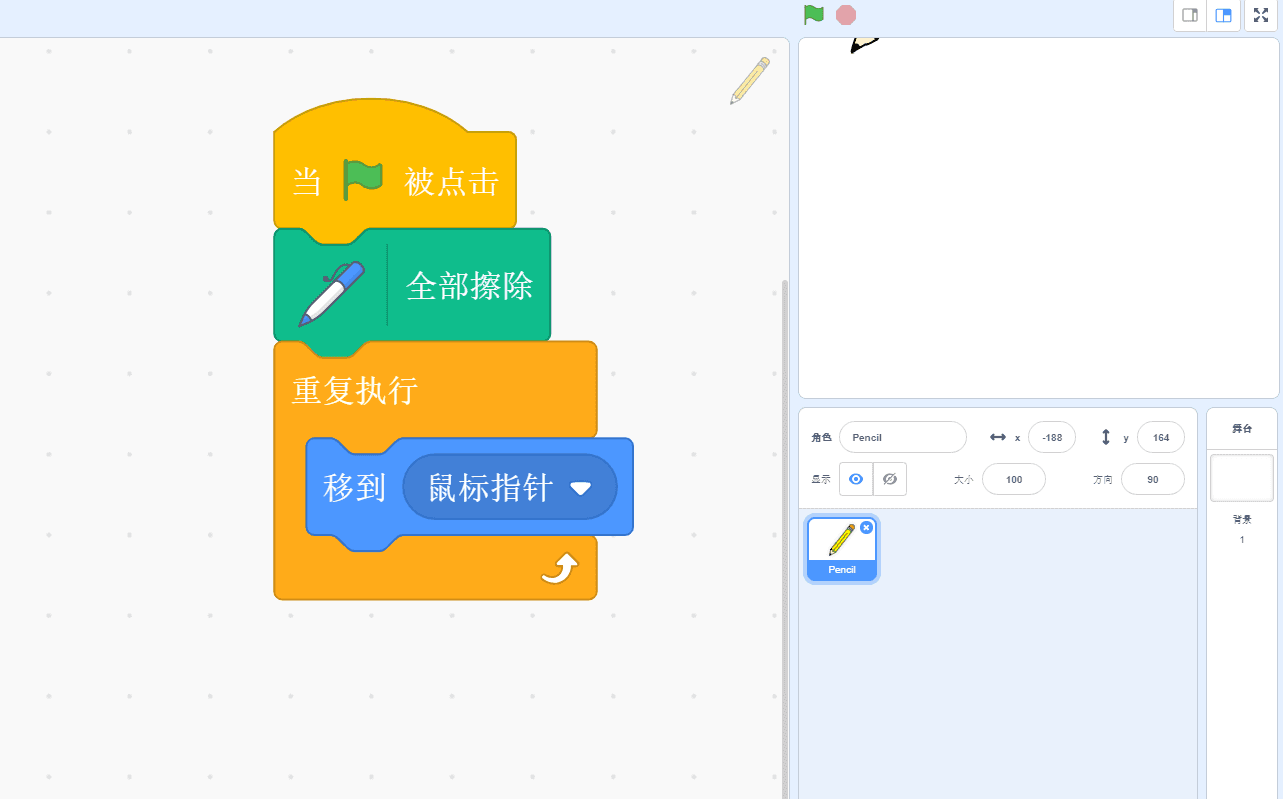Switch to large stage layout
The image size is (1283, 799).
1223,15
